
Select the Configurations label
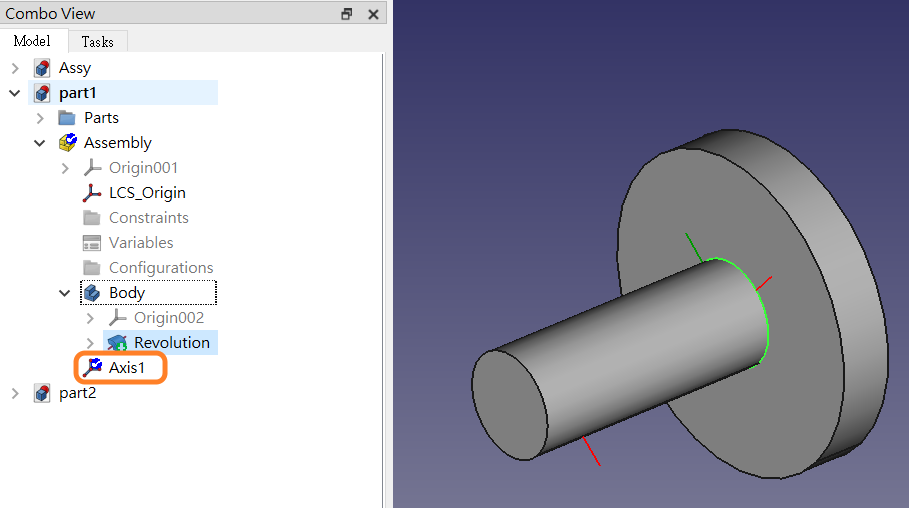[161, 267]
